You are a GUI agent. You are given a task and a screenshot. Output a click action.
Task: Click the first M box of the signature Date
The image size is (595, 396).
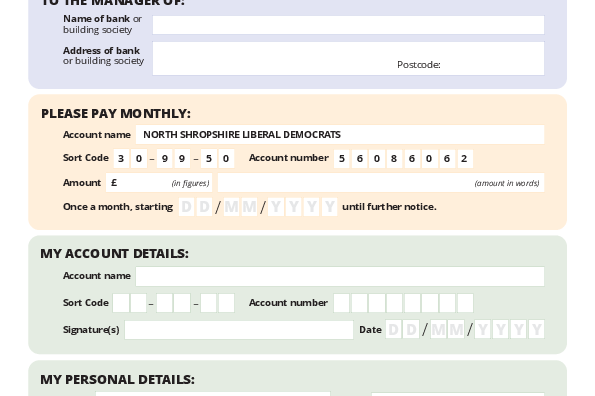coord(438,329)
